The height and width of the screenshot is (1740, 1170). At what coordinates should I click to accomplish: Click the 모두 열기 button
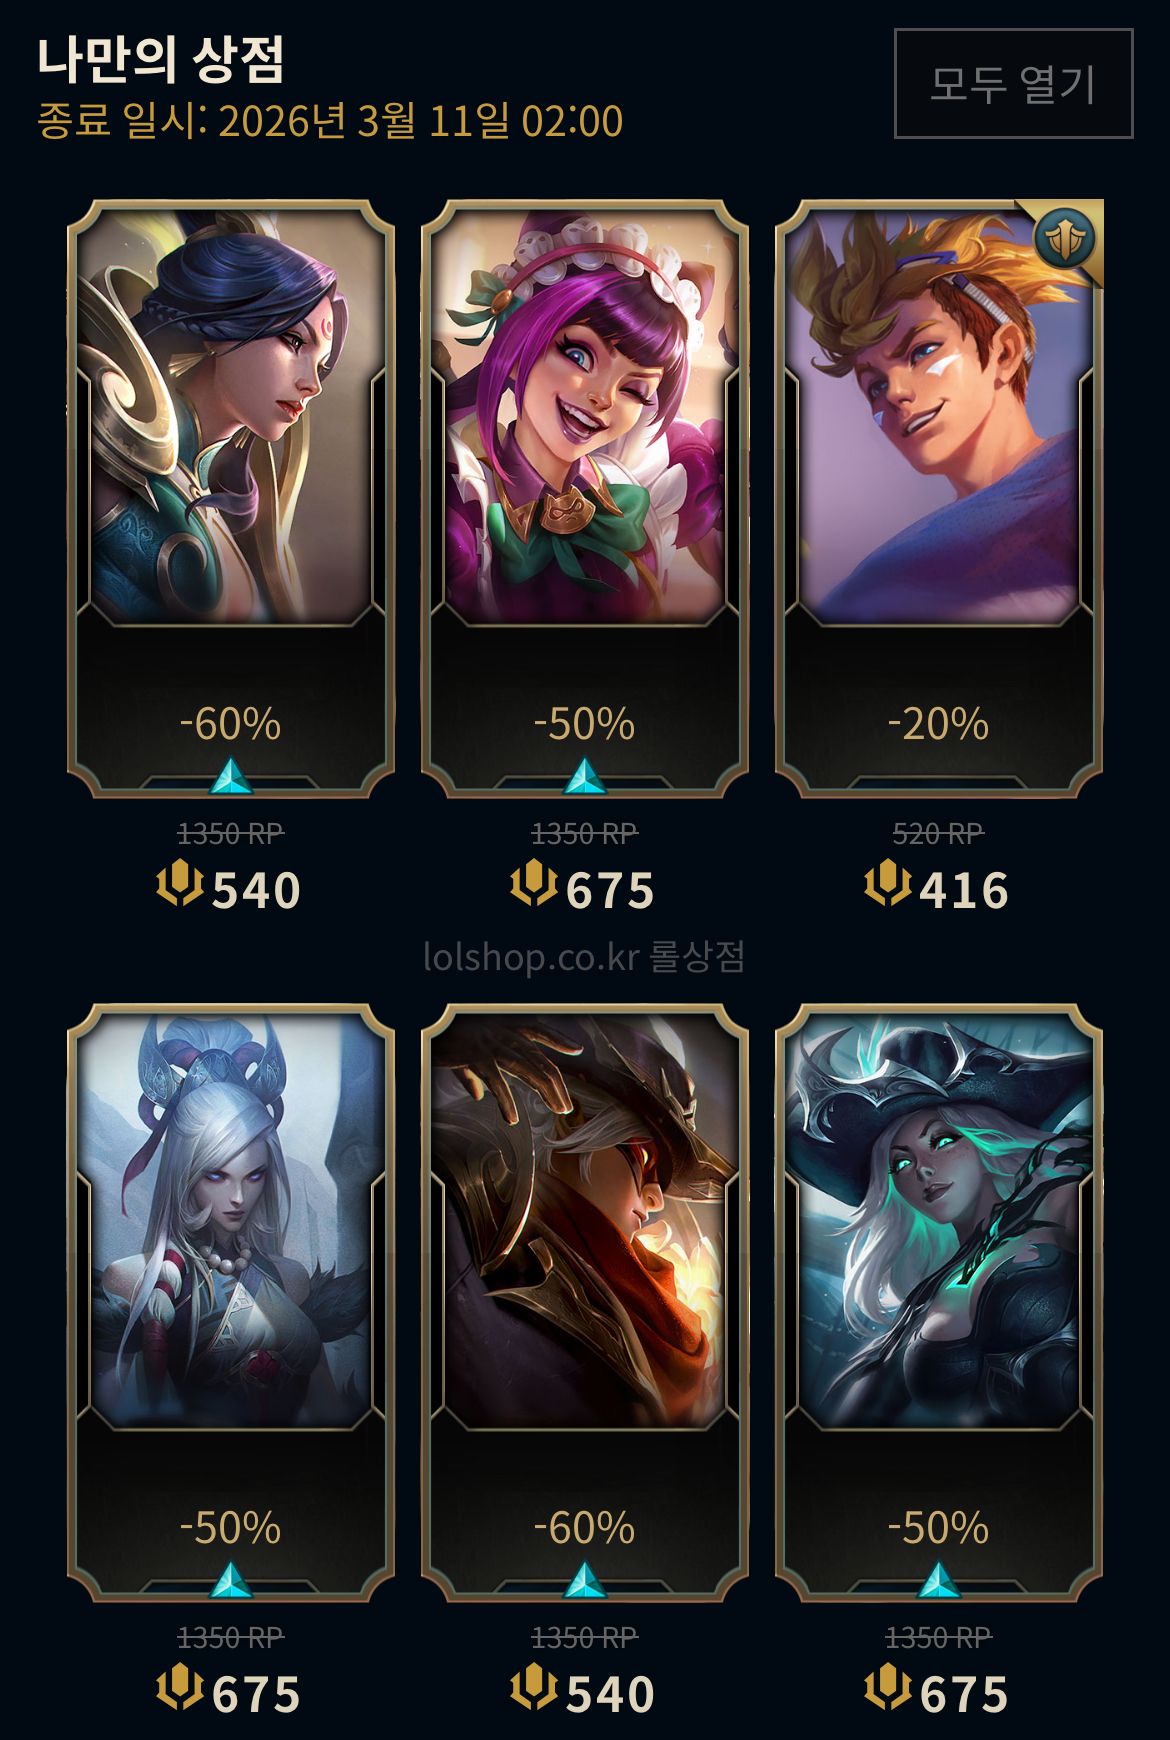point(1013,83)
